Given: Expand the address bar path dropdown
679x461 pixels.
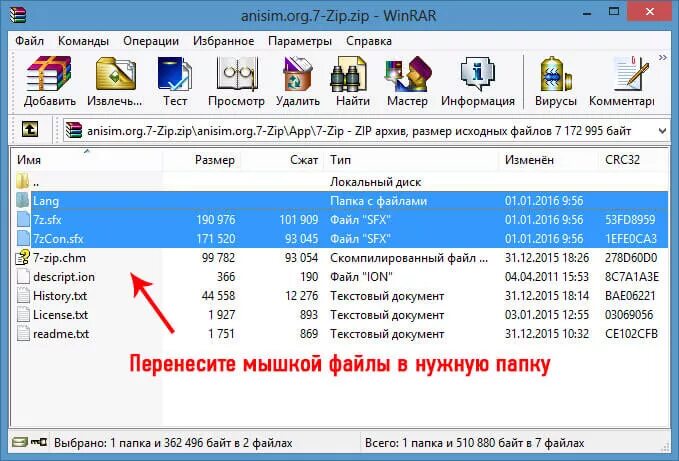Looking at the screenshot, I should point(662,131).
